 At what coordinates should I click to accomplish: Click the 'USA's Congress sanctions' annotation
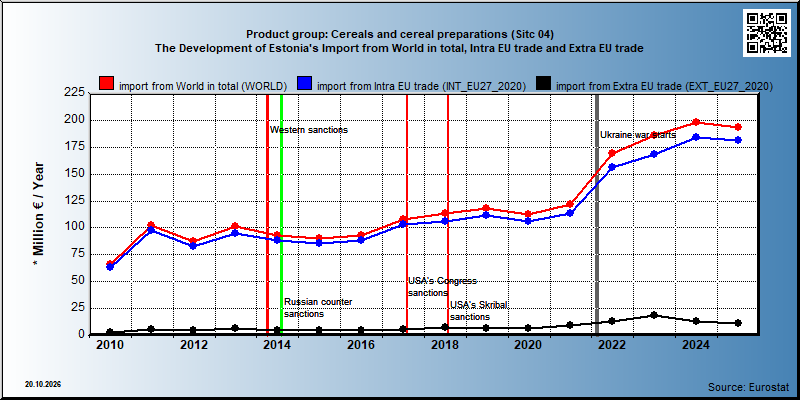pos(442,287)
